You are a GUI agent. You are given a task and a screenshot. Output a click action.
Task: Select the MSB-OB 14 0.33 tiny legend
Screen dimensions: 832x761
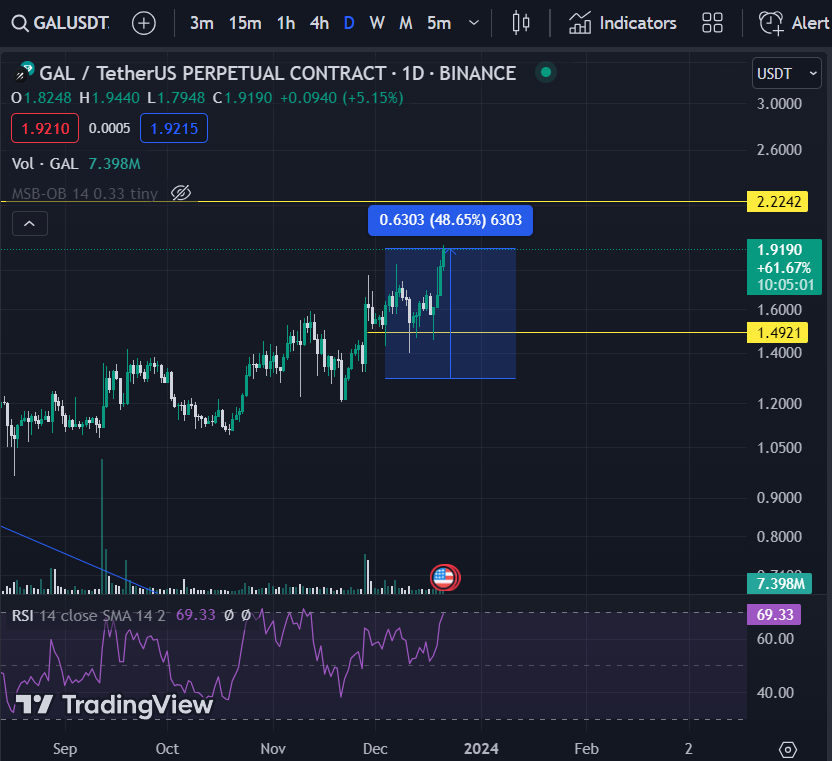coord(85,193)
